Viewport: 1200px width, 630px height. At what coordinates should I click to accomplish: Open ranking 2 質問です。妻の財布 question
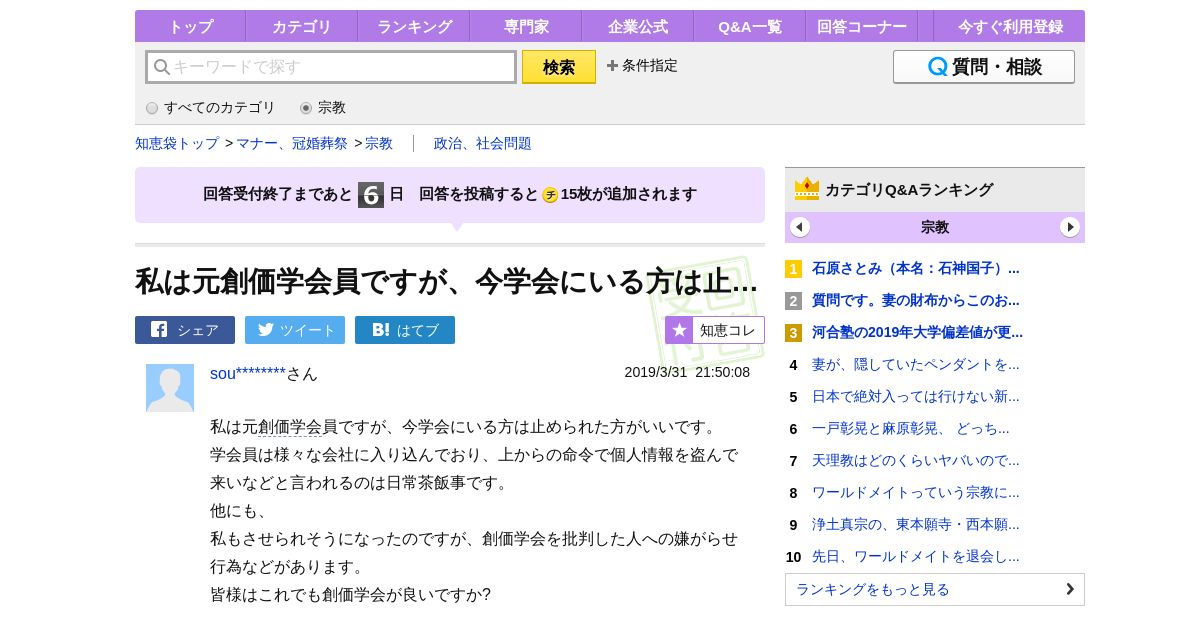pos(916,300)
